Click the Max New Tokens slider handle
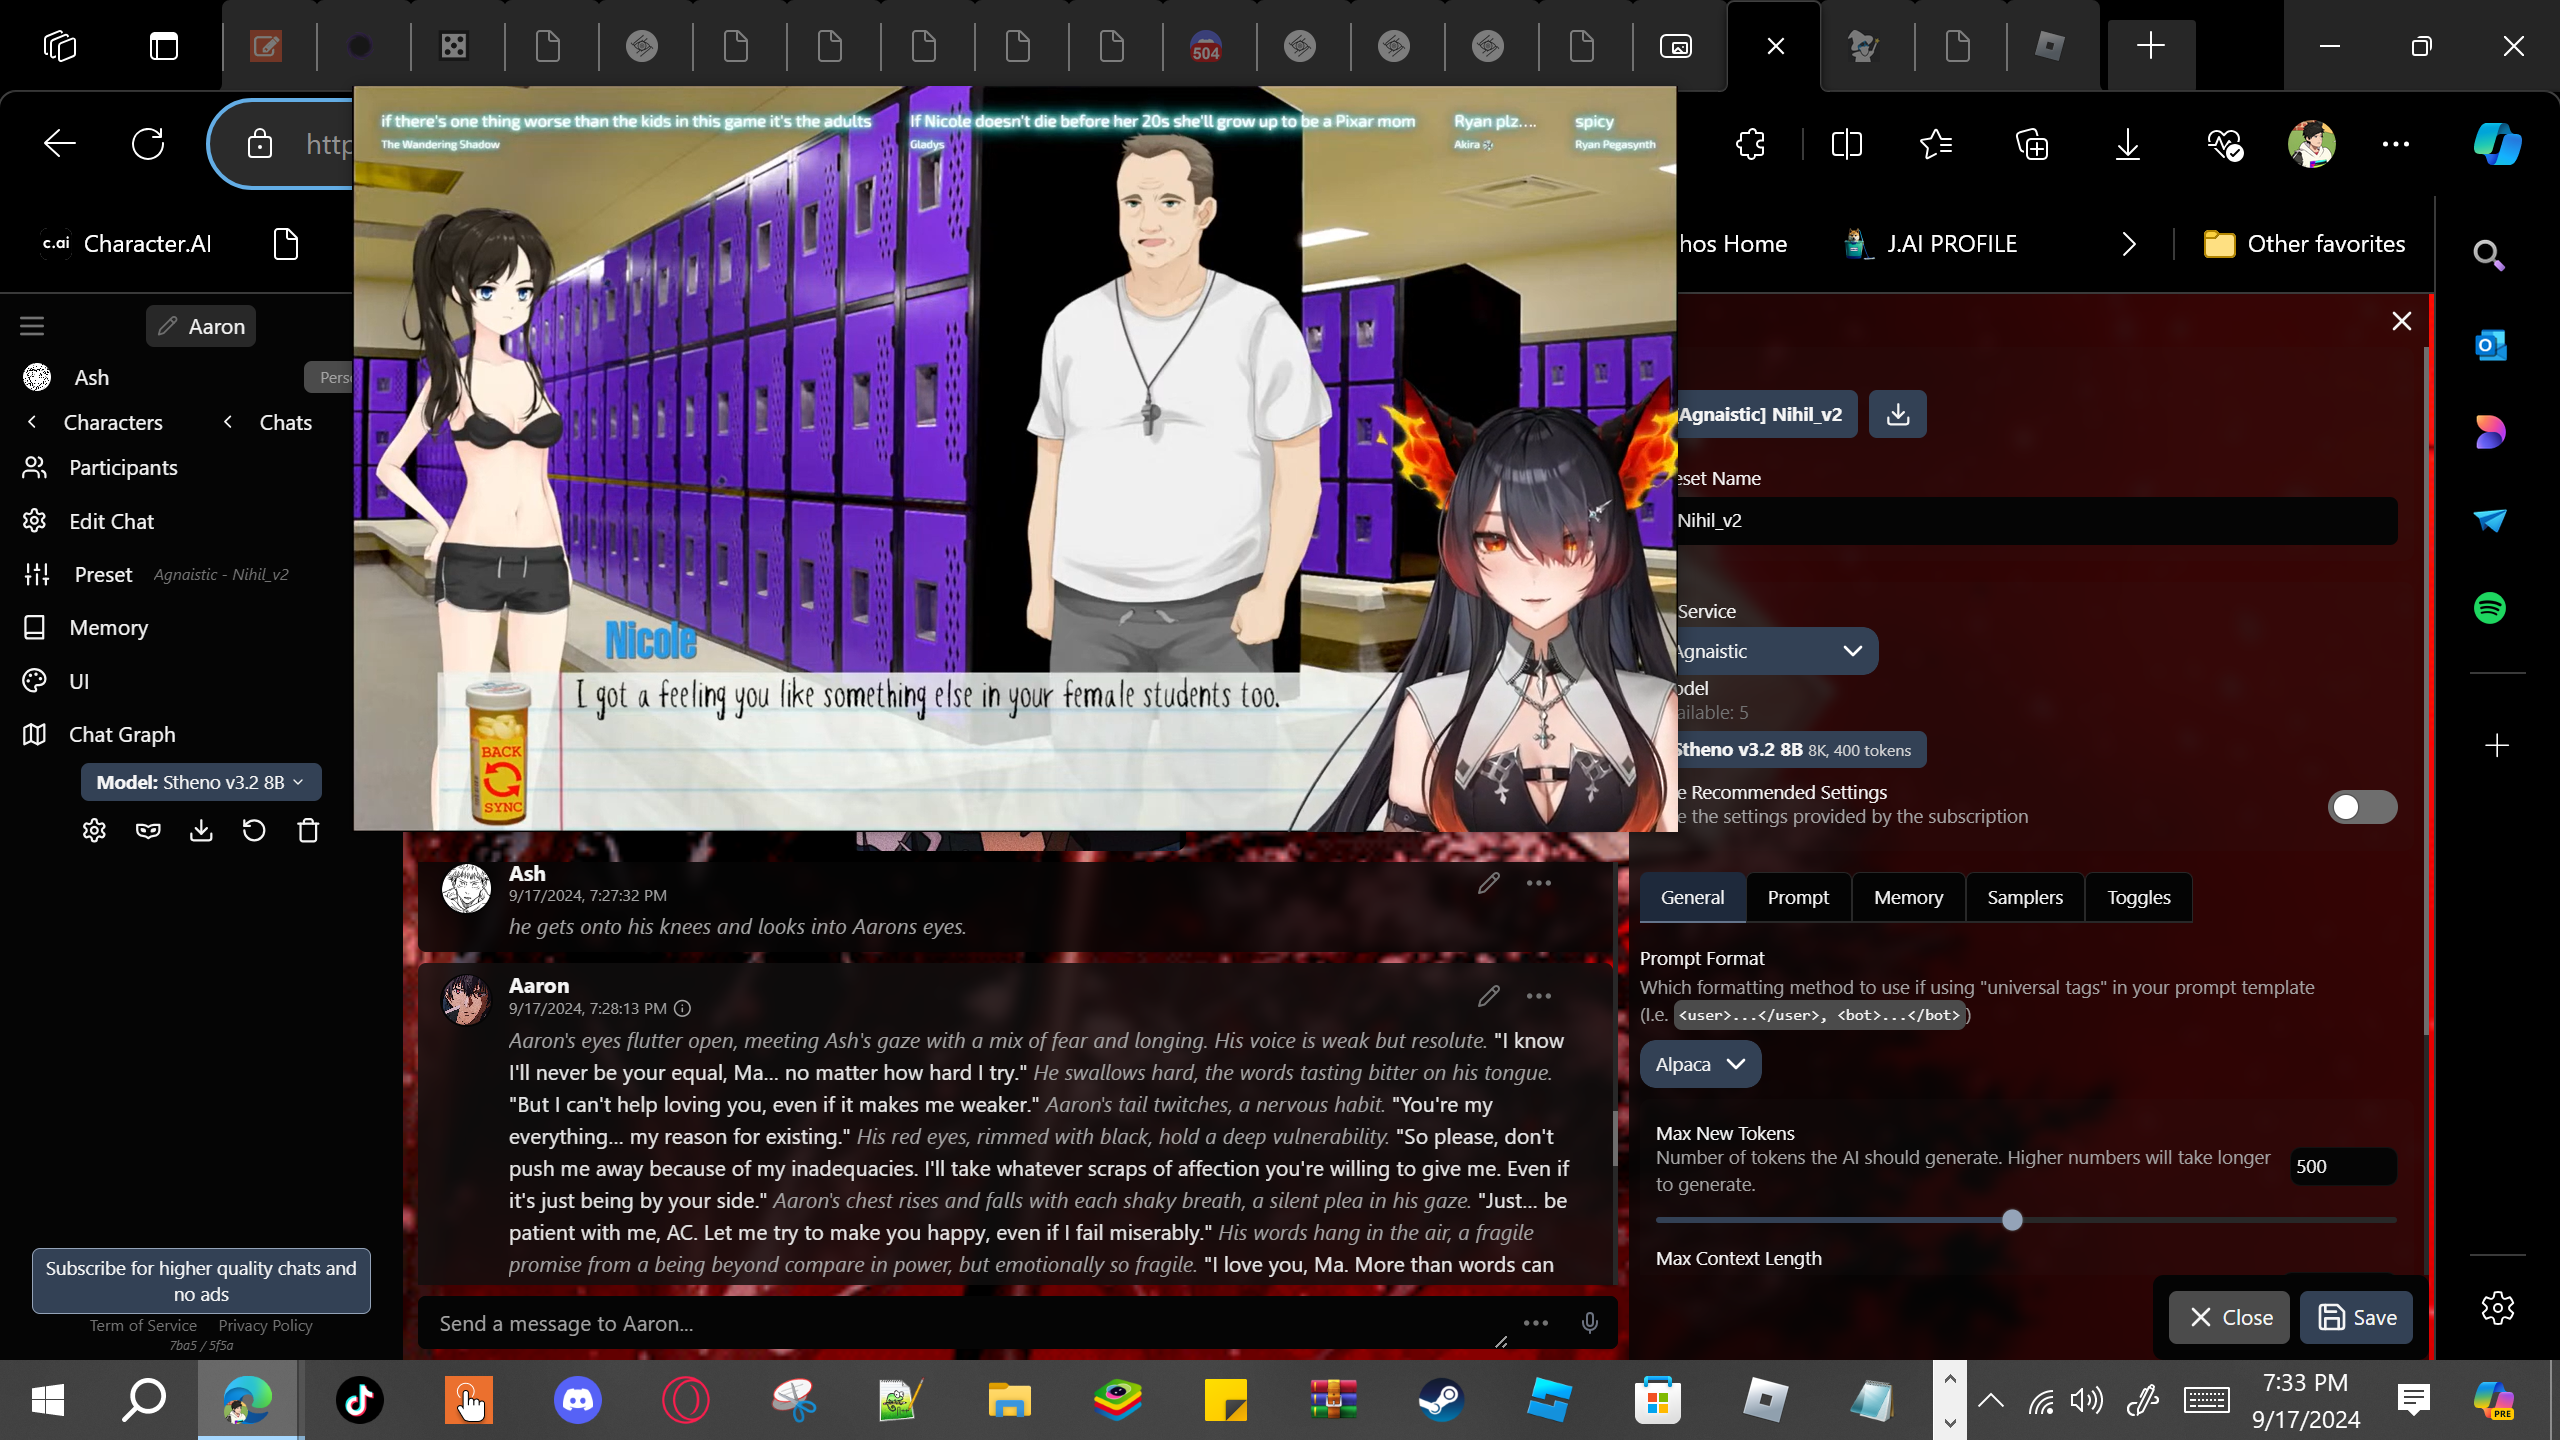2560x1440 pixels. [x=2012, y=1220]
